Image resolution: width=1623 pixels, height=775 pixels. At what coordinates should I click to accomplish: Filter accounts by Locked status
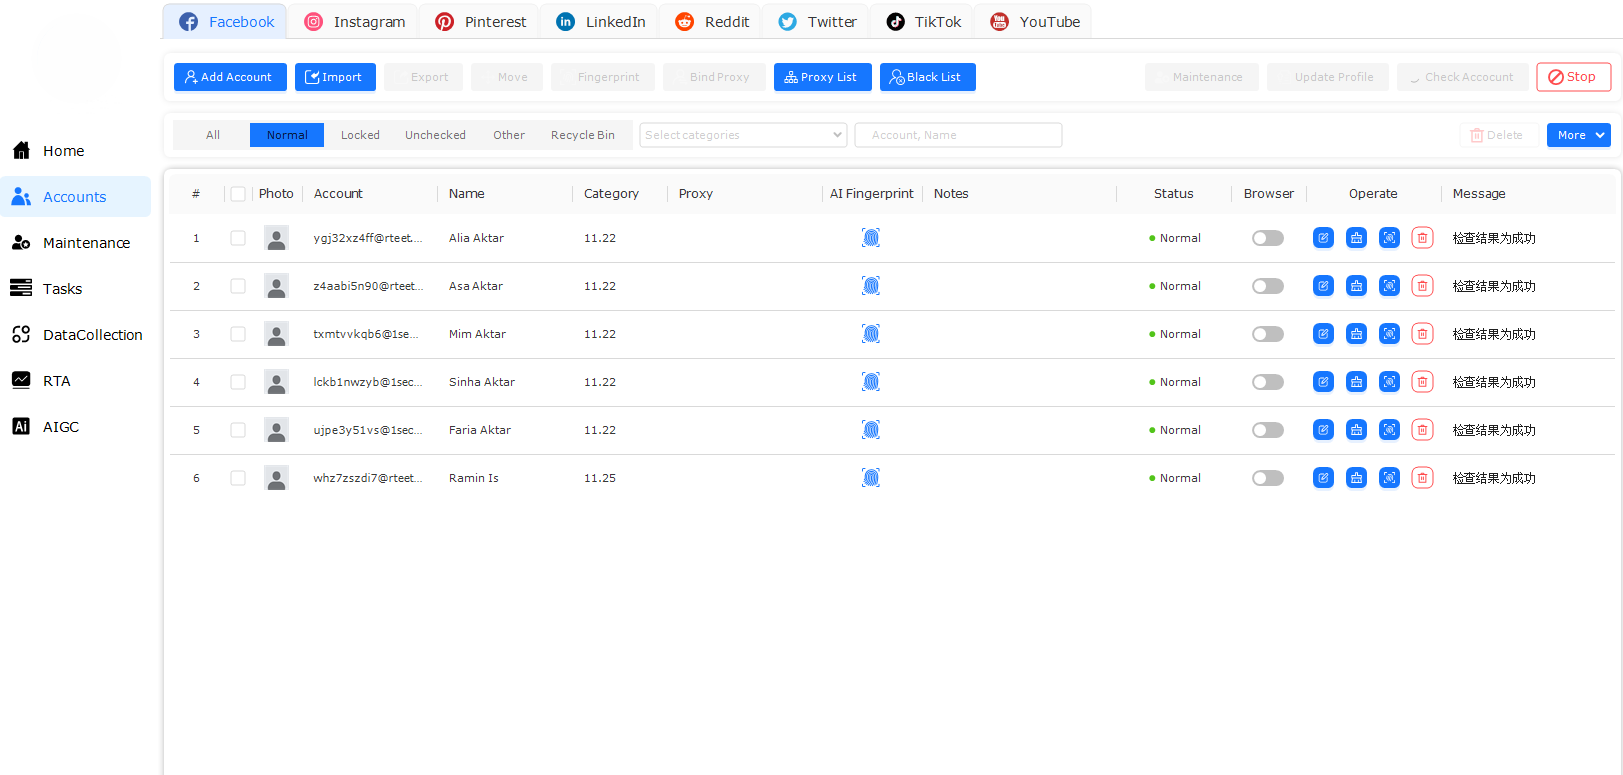coord(360,135)
